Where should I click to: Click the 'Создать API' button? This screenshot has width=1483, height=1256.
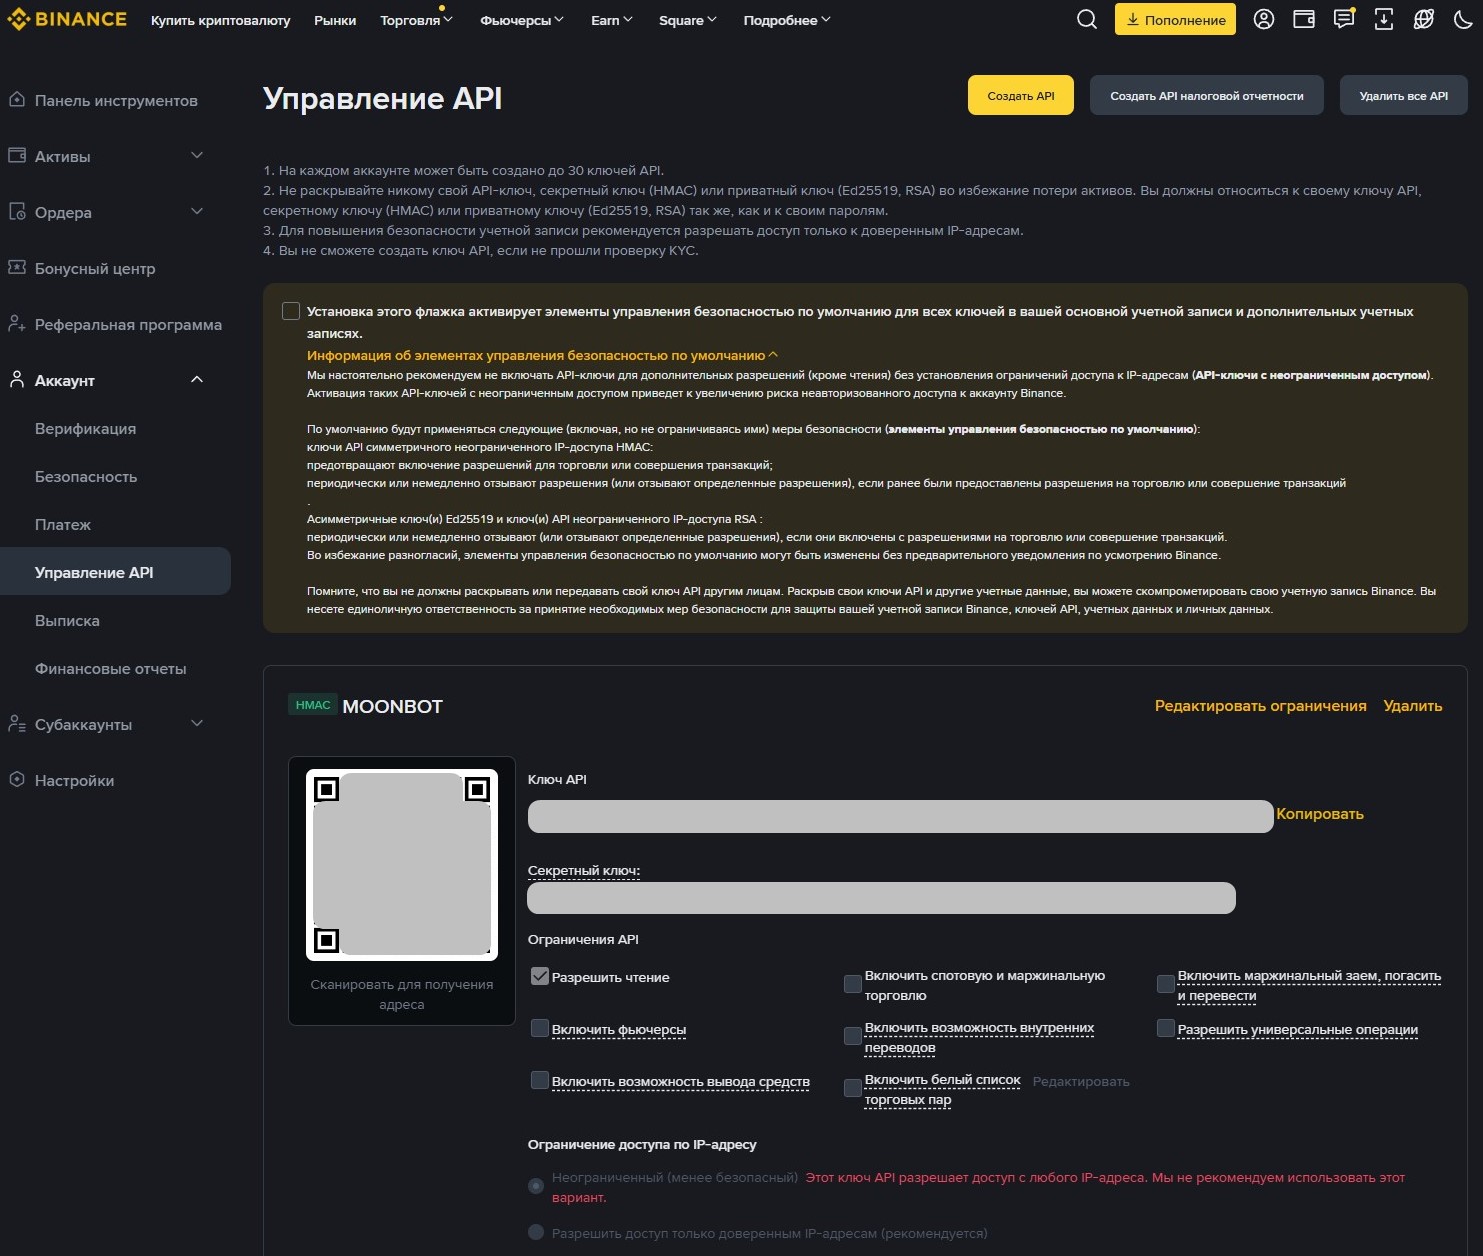[x=1020, y=96]
